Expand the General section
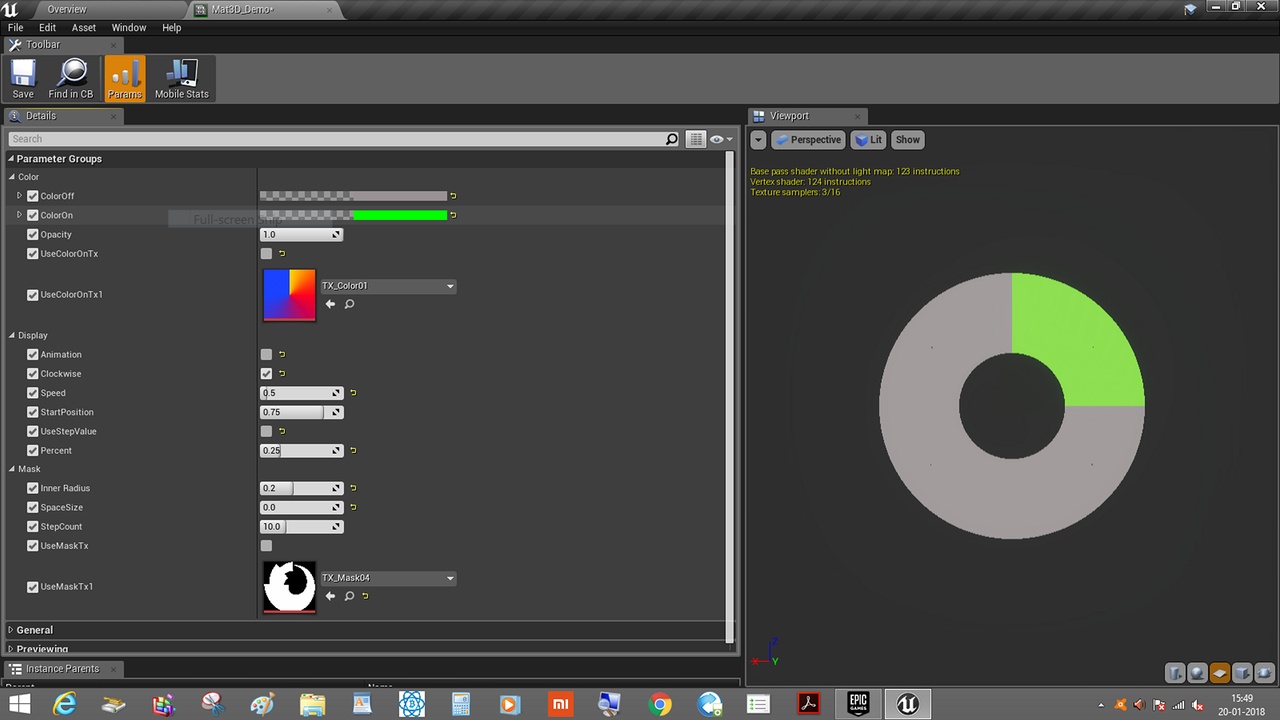The image size is (1280, 720). click(11, 630)
